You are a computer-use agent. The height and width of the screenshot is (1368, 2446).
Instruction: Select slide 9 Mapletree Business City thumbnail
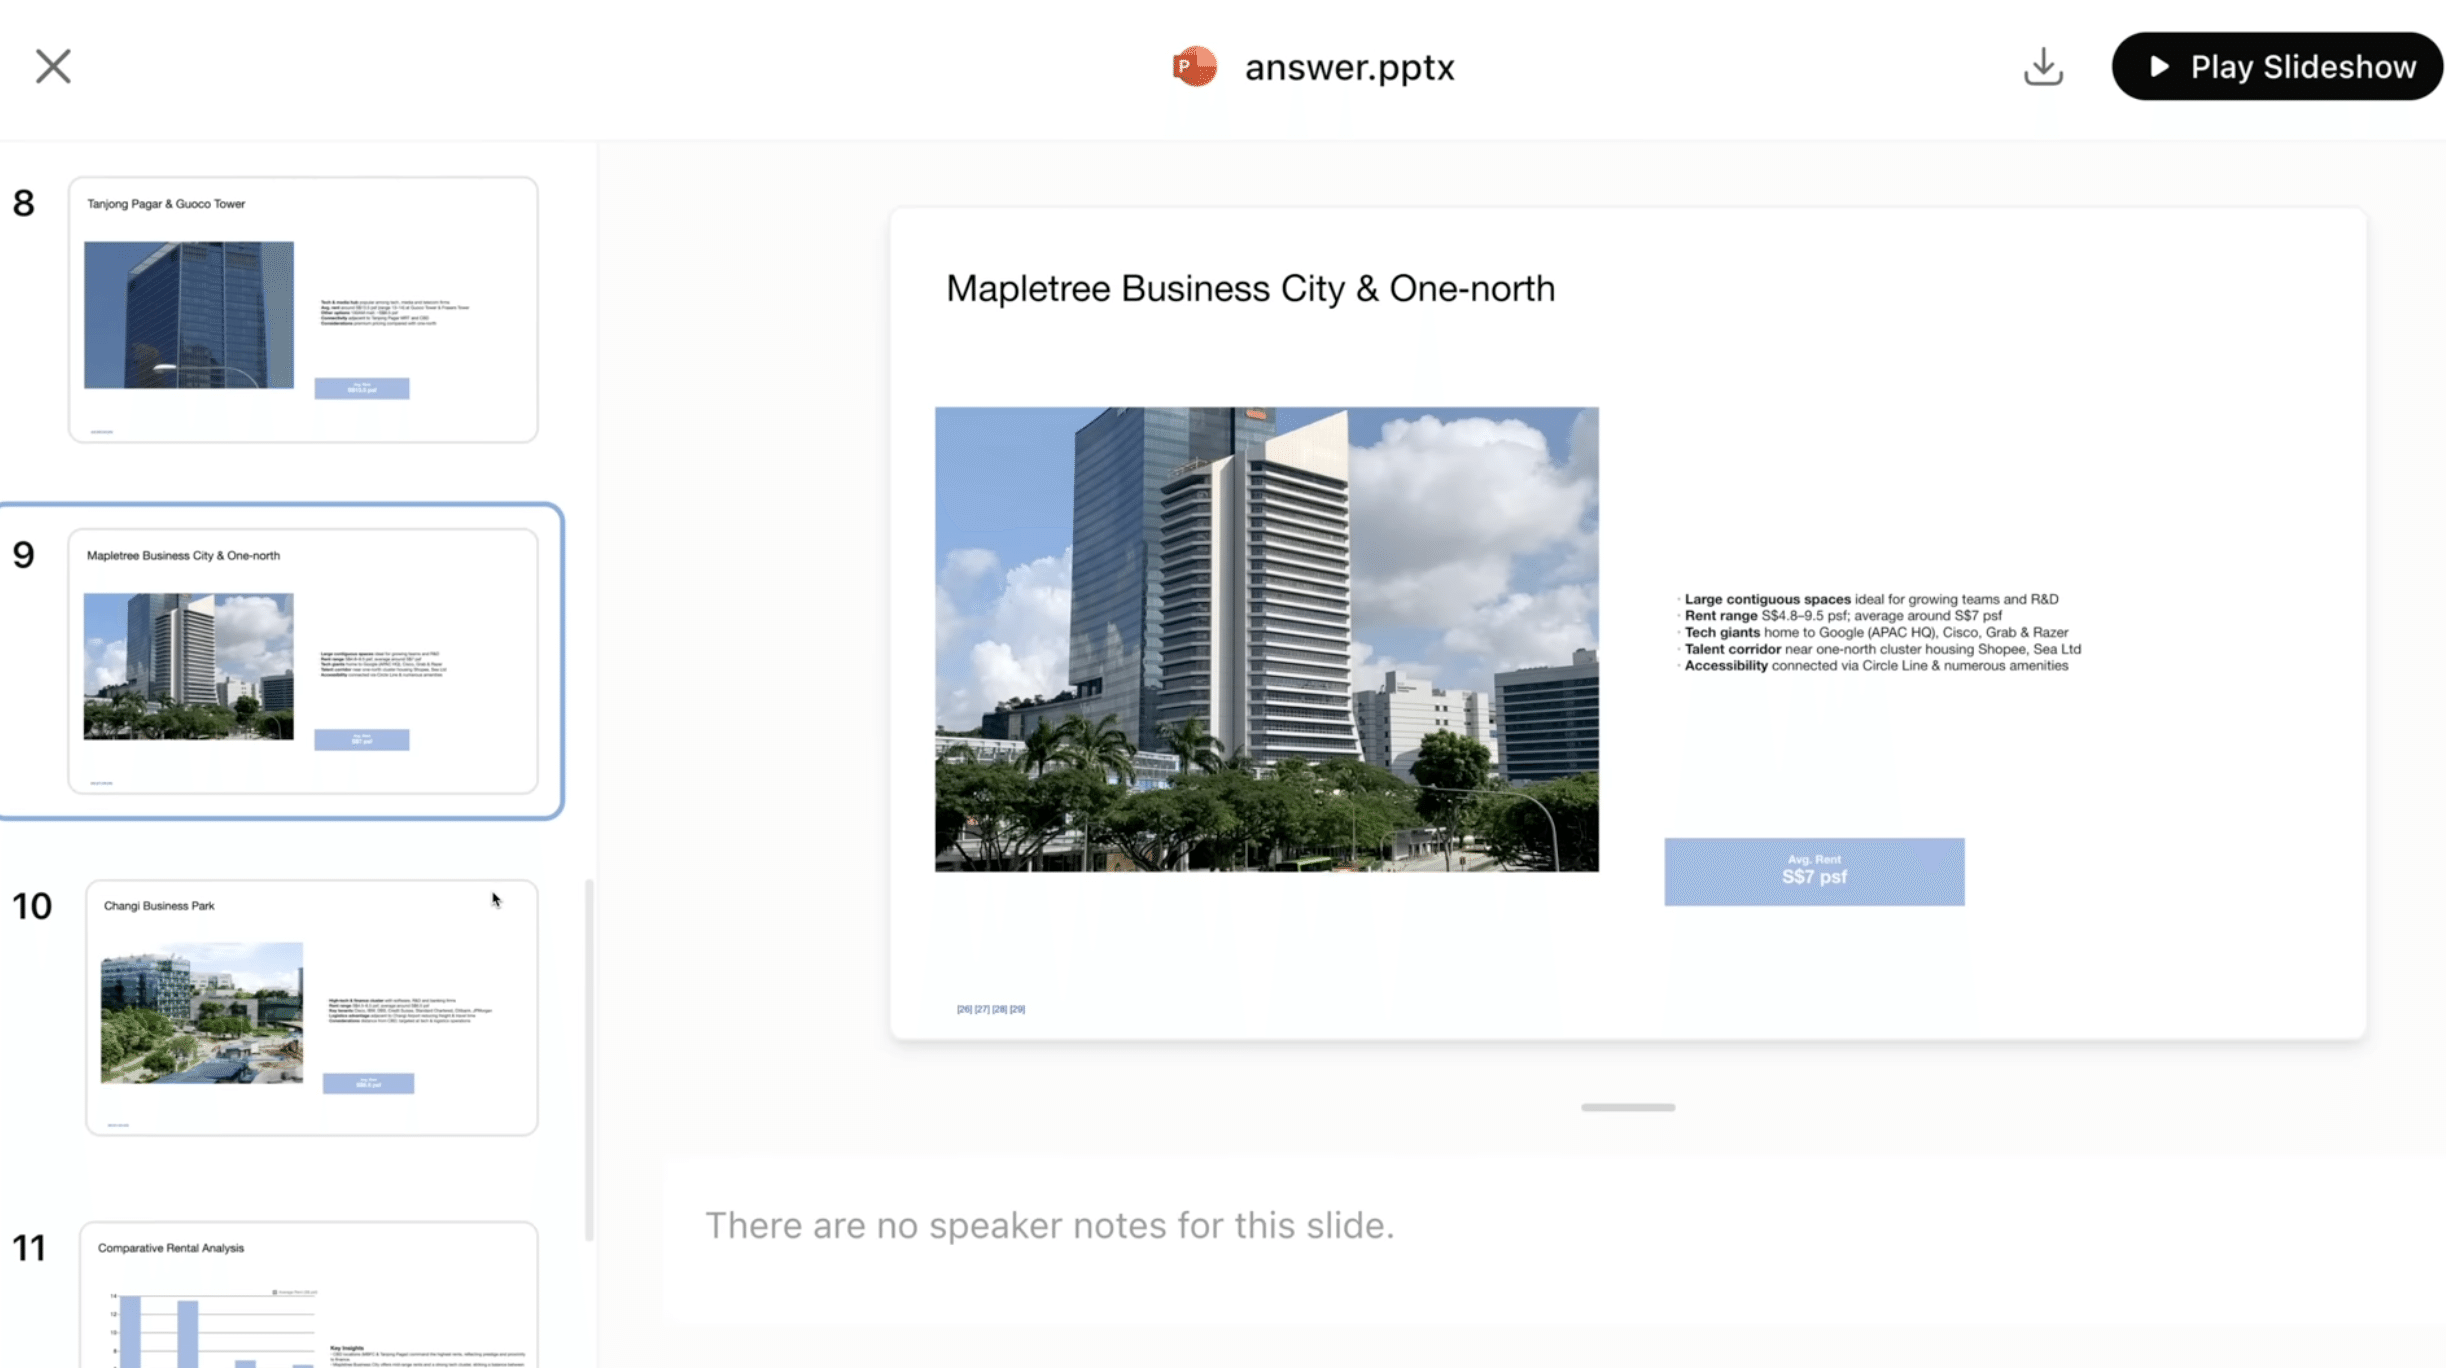click(303, 660)
